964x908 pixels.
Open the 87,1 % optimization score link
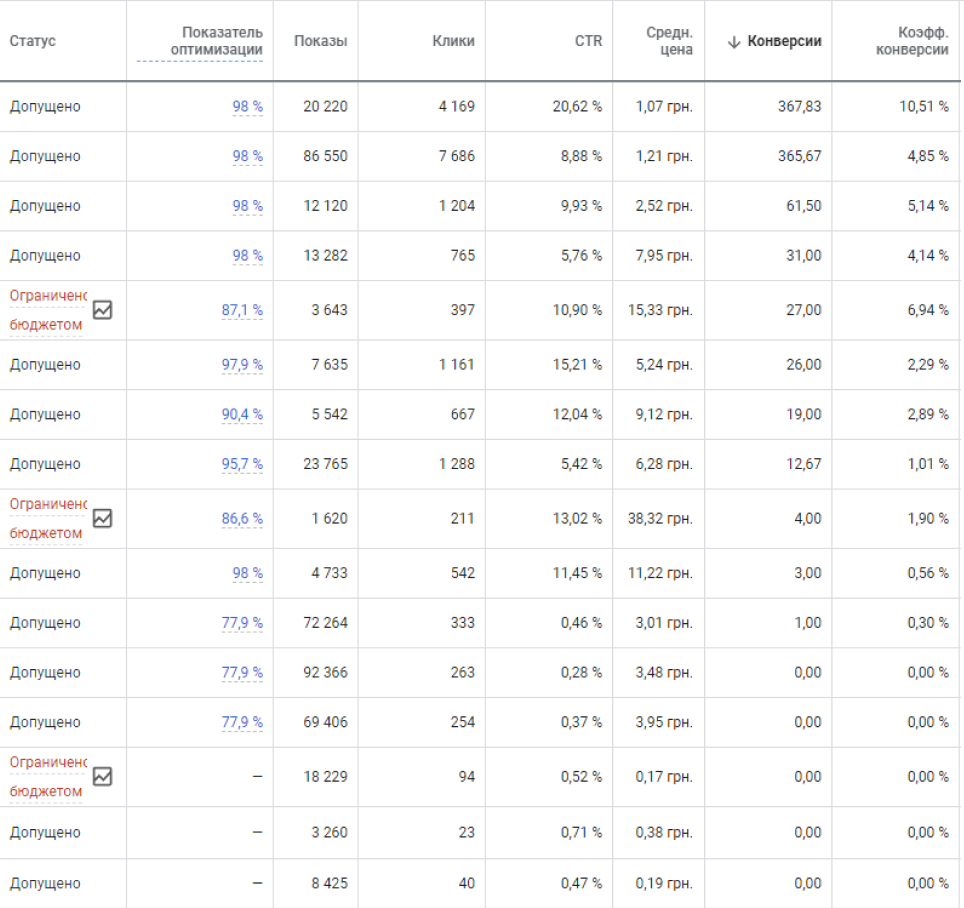(x=242, y=310)
